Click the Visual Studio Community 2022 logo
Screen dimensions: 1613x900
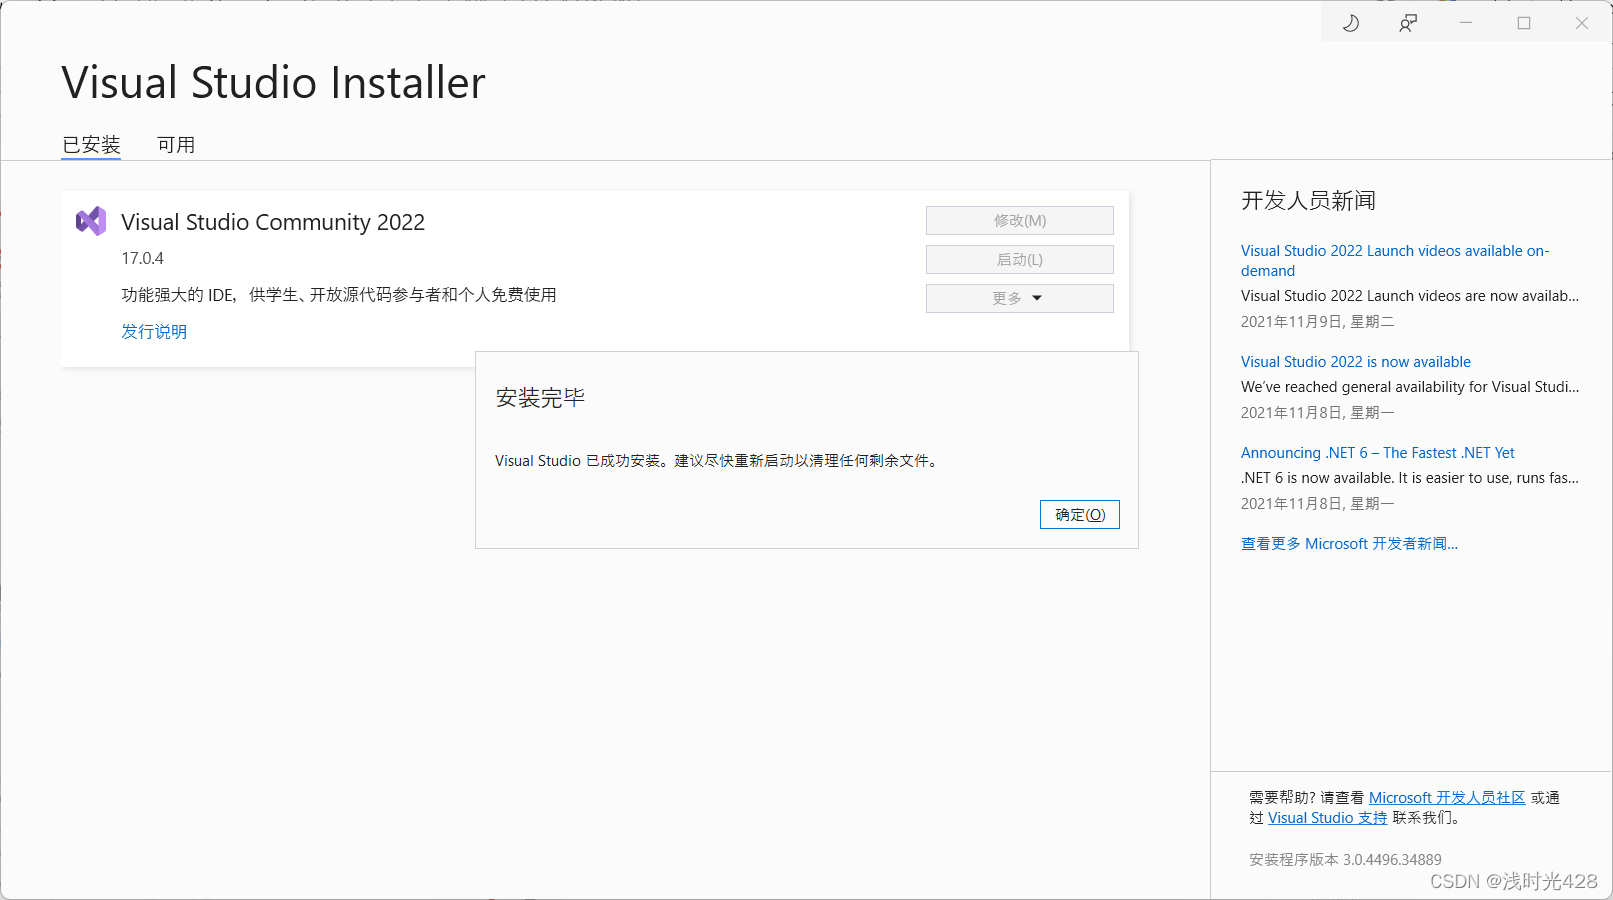pyautogui.click(x=90, y=221)
